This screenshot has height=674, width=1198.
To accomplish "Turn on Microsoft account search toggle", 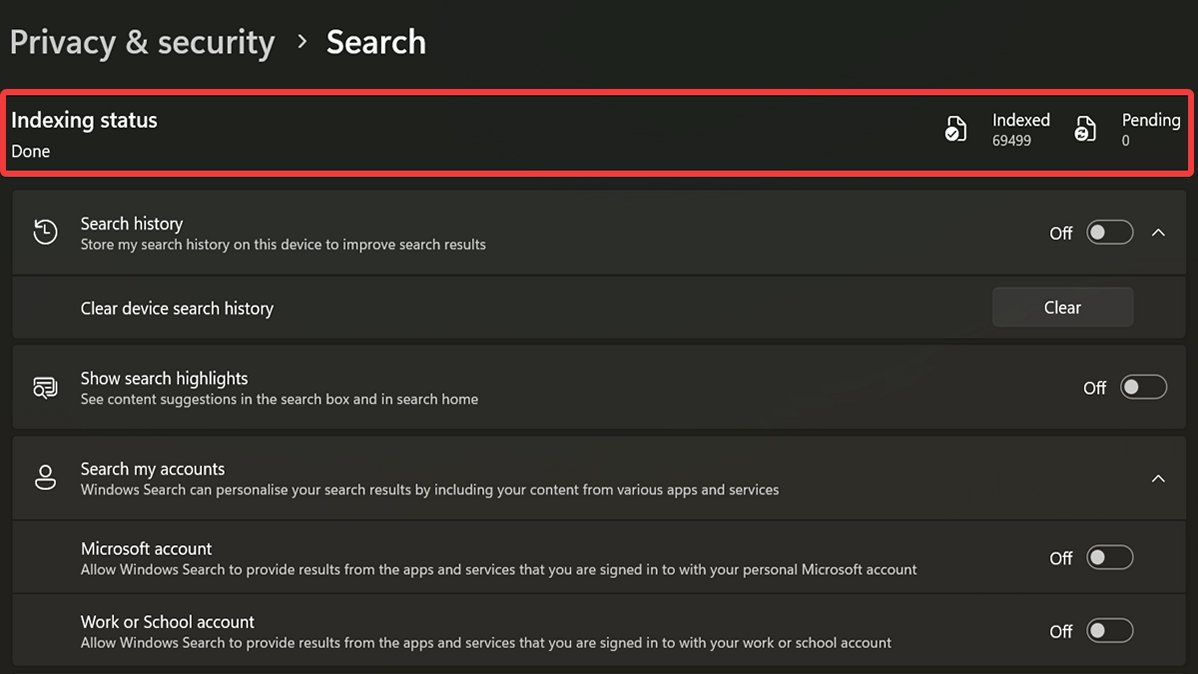I will (x=1110, y=558).
